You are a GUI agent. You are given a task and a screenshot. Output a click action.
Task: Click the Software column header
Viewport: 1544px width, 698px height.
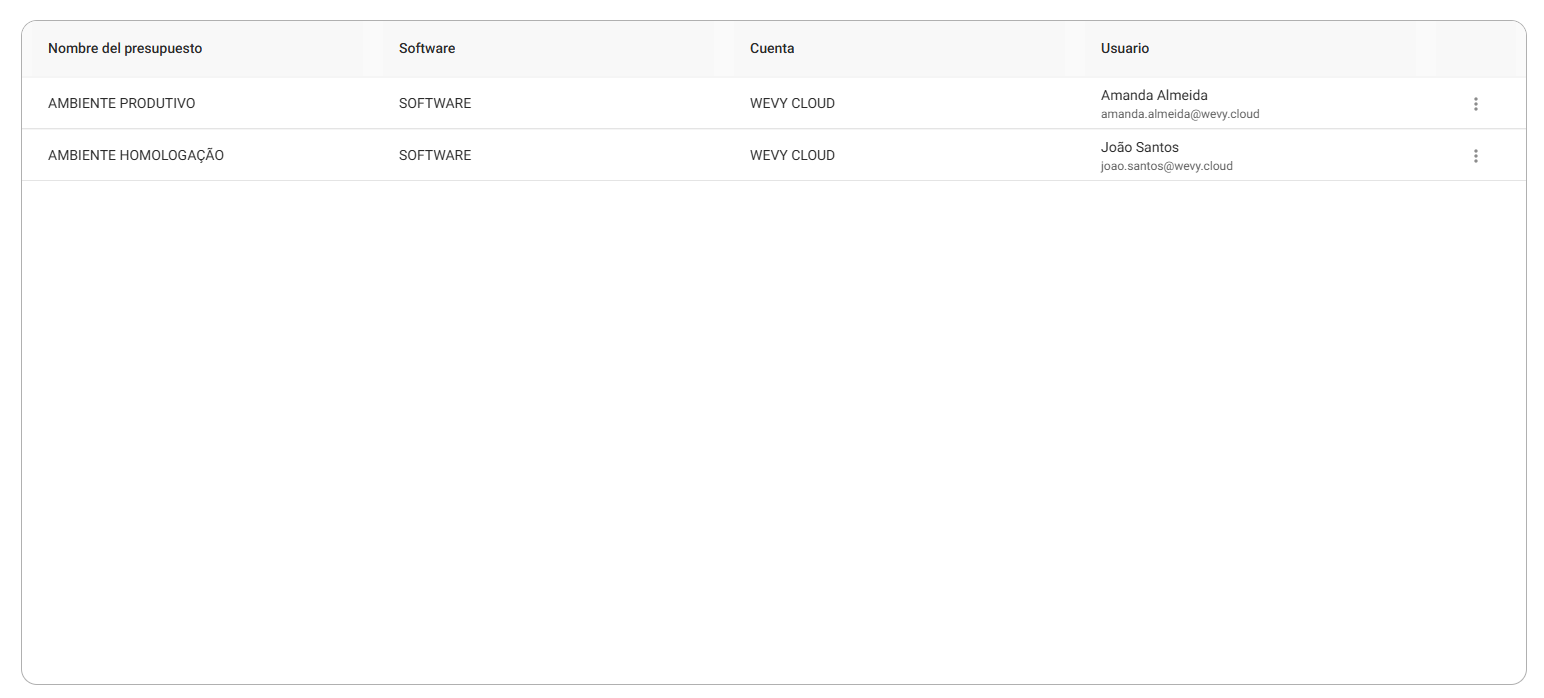click(427, 48)
